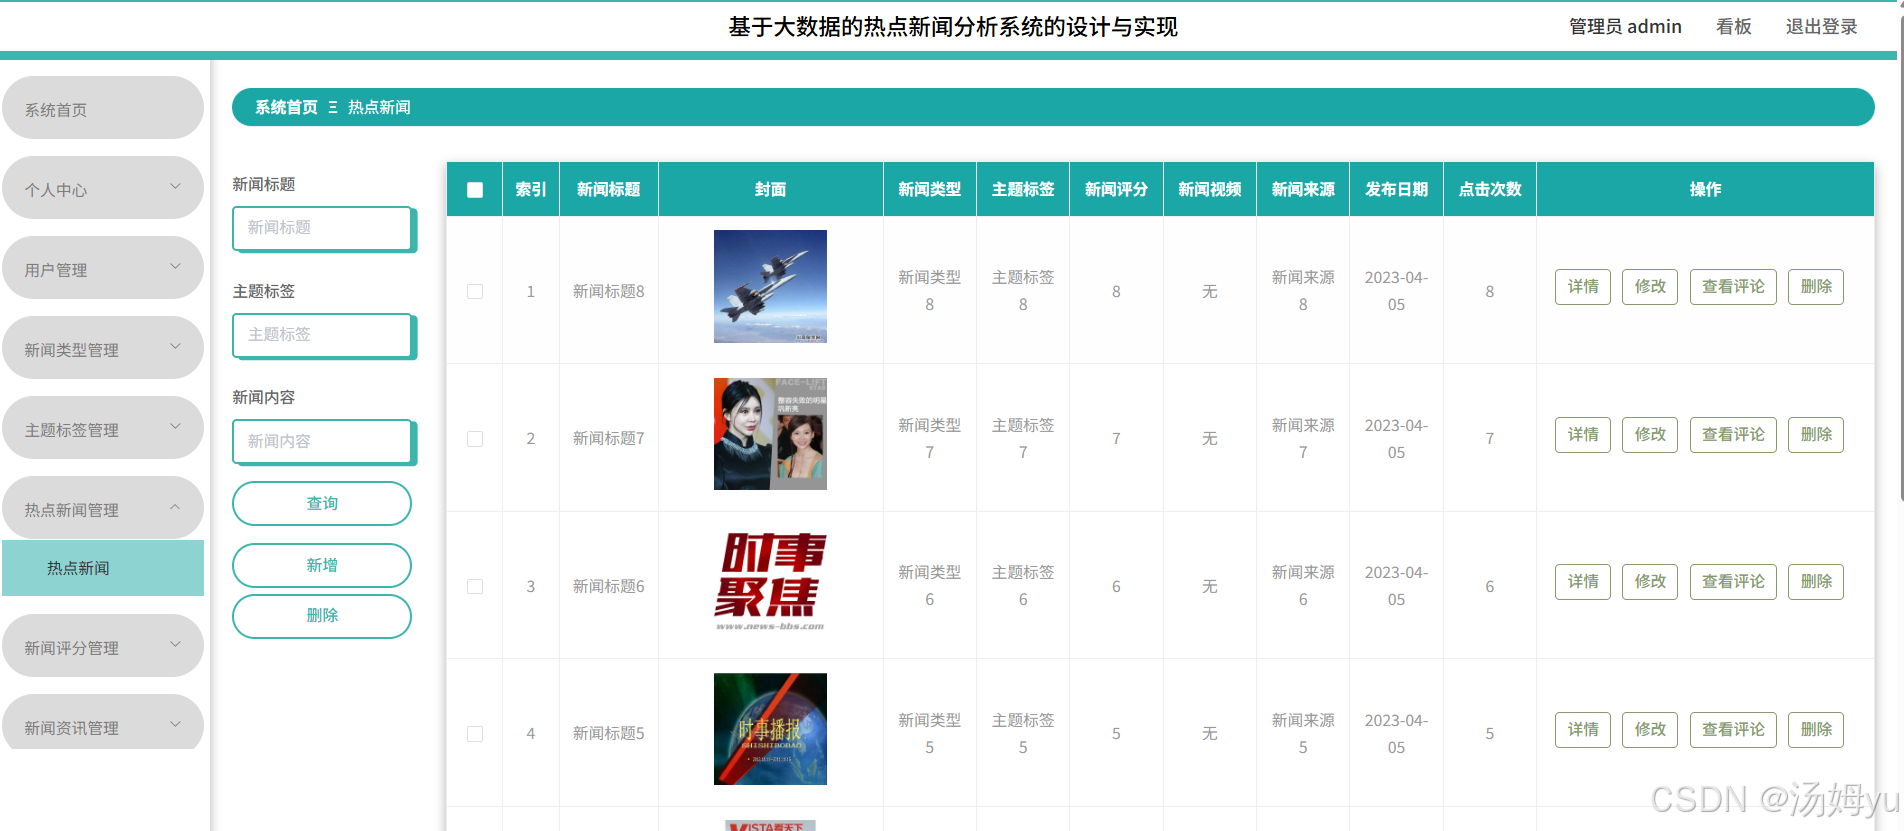Click 修改 for 新闻标题6

1650,582
